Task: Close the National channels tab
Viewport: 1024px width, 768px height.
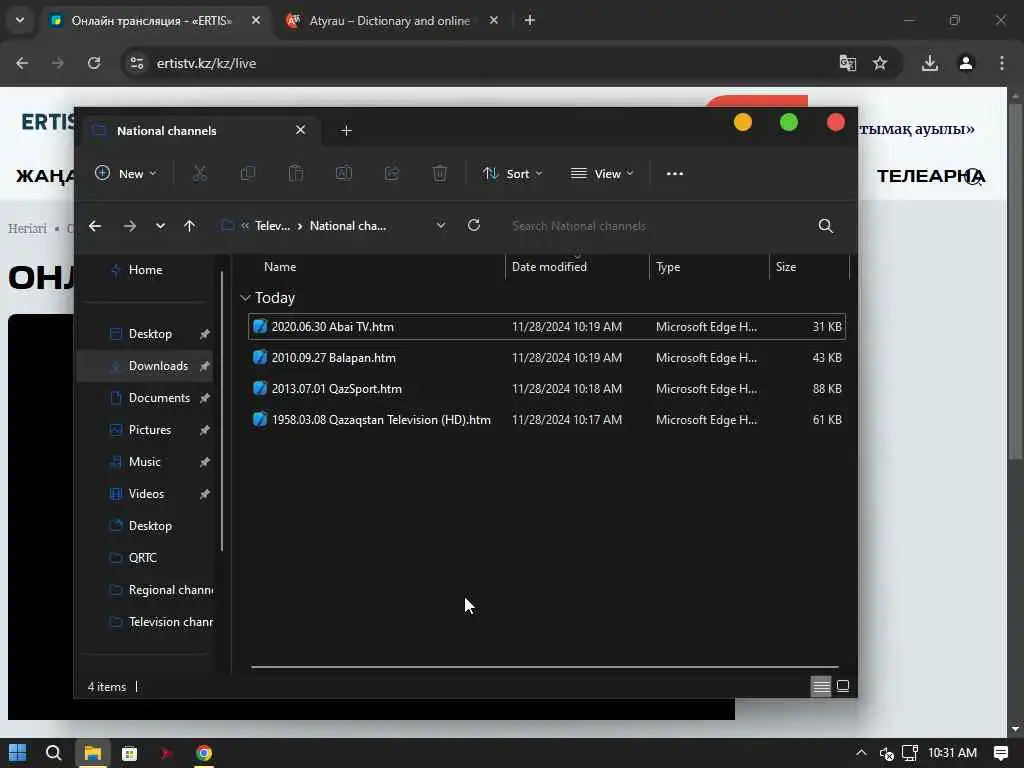Action: 300,130
